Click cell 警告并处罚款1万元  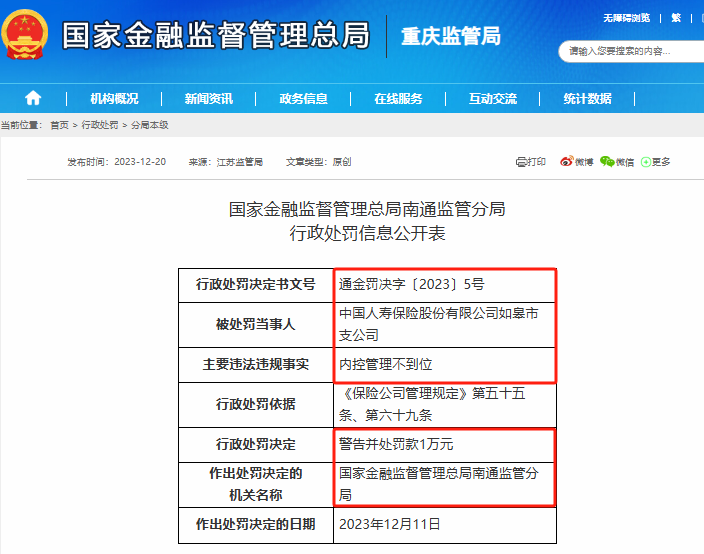tap(444, 445)
